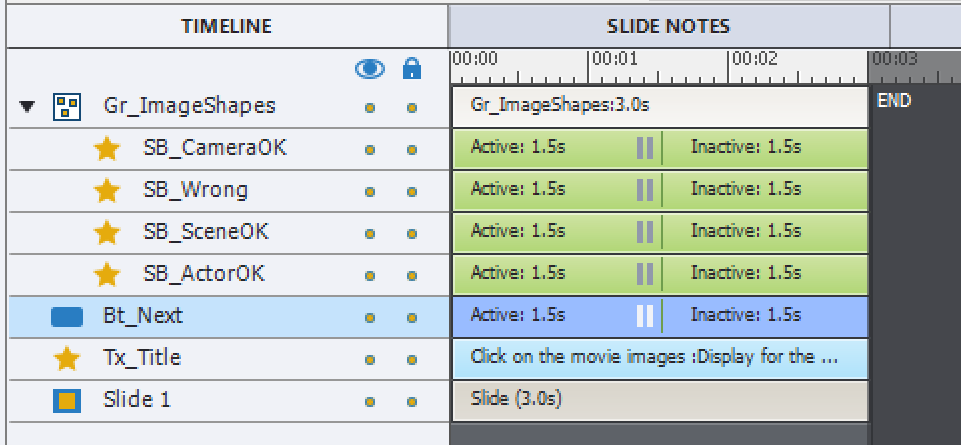Image resolution: width=961 pixels, height=445 pixels.
Task: Toggle lock dot for SB_ActorOK
Action: point(411,275)
